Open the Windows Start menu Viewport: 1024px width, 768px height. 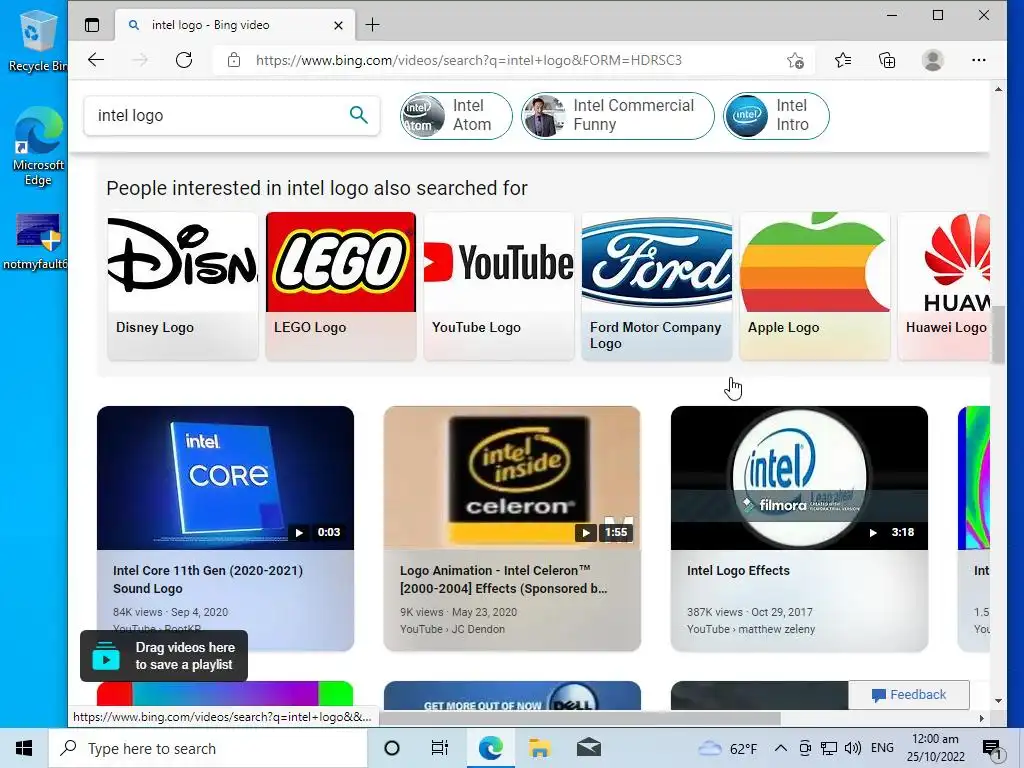coord(24,748)
